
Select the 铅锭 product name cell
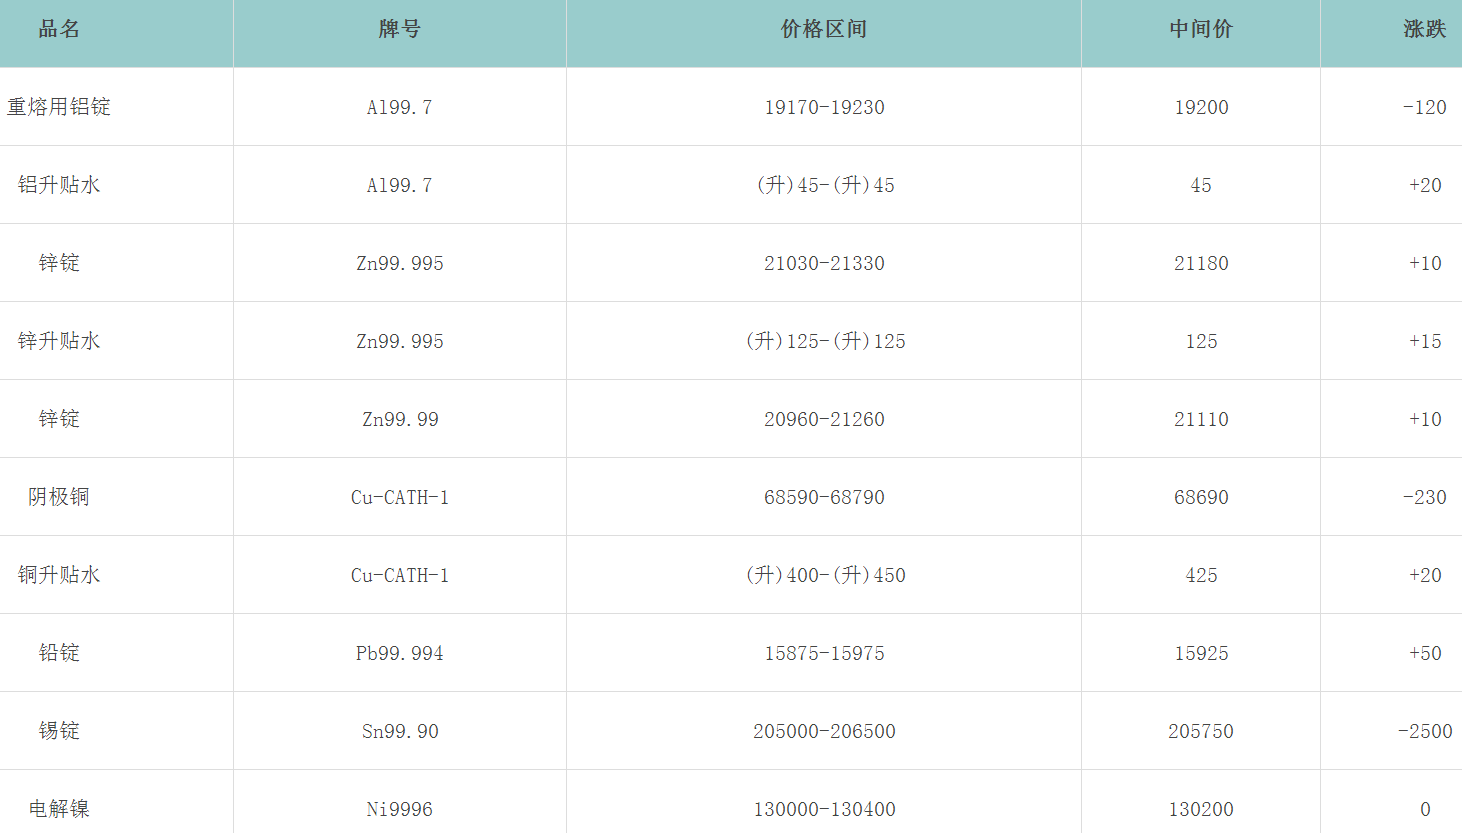[59, 653]
